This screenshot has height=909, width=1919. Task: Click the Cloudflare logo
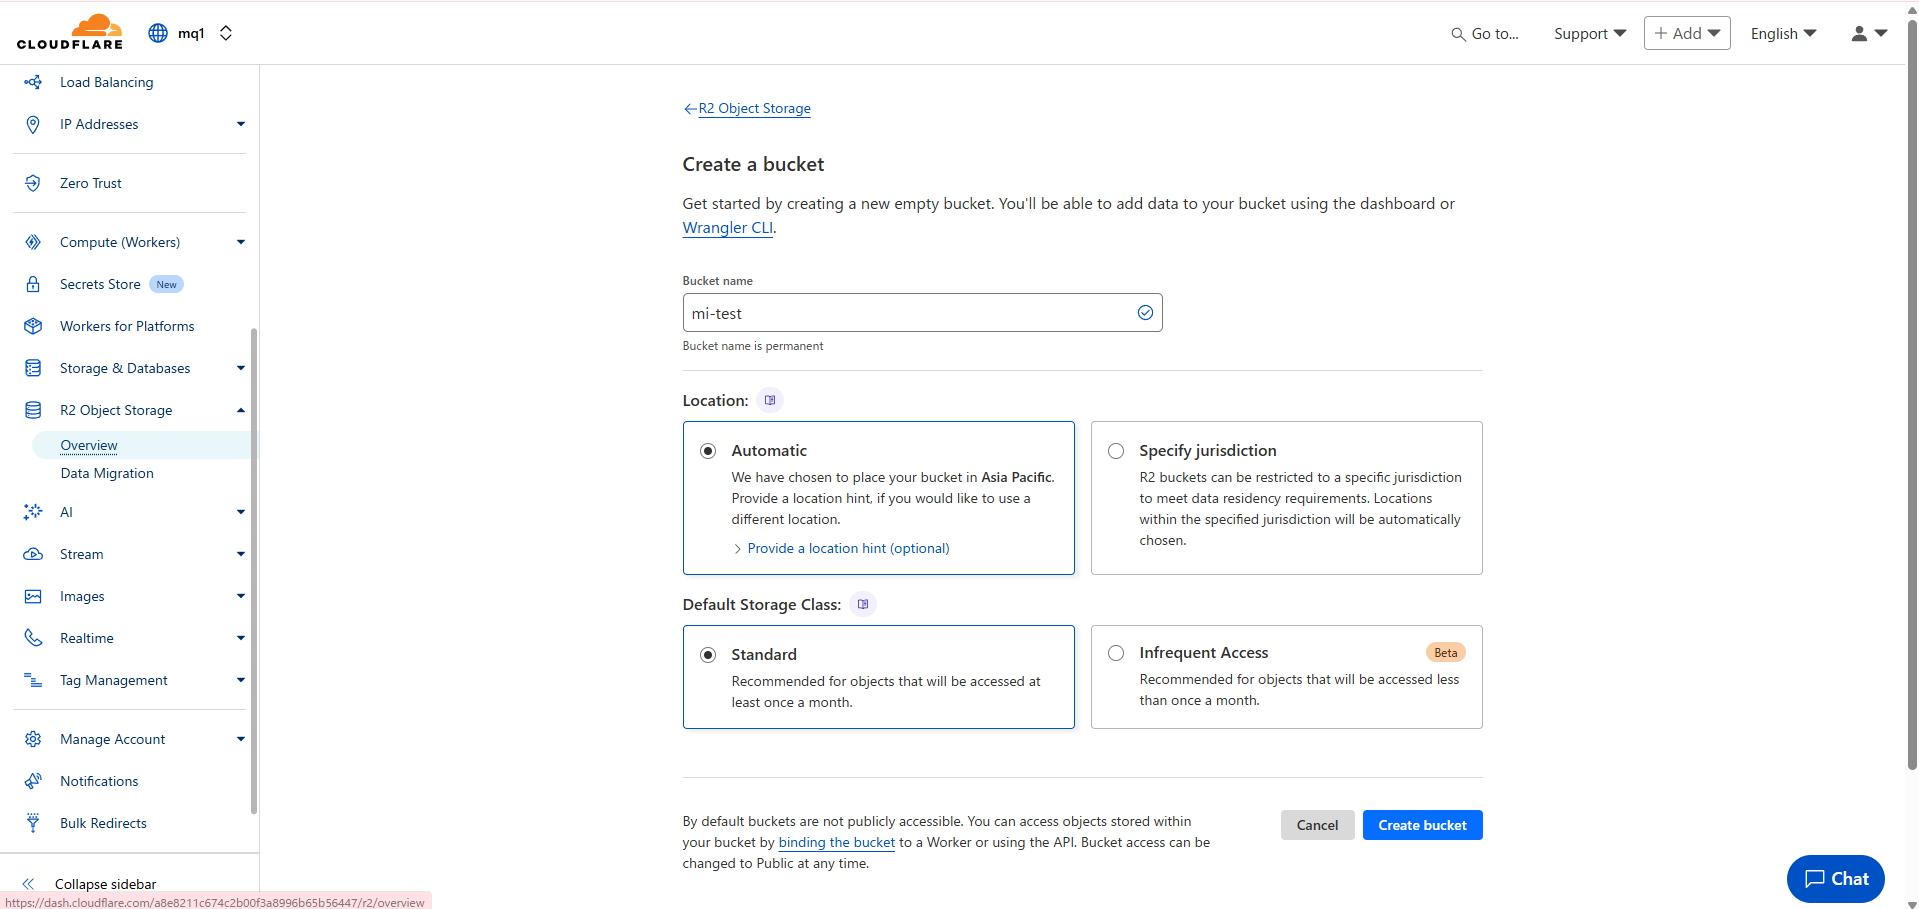[70, 32]
